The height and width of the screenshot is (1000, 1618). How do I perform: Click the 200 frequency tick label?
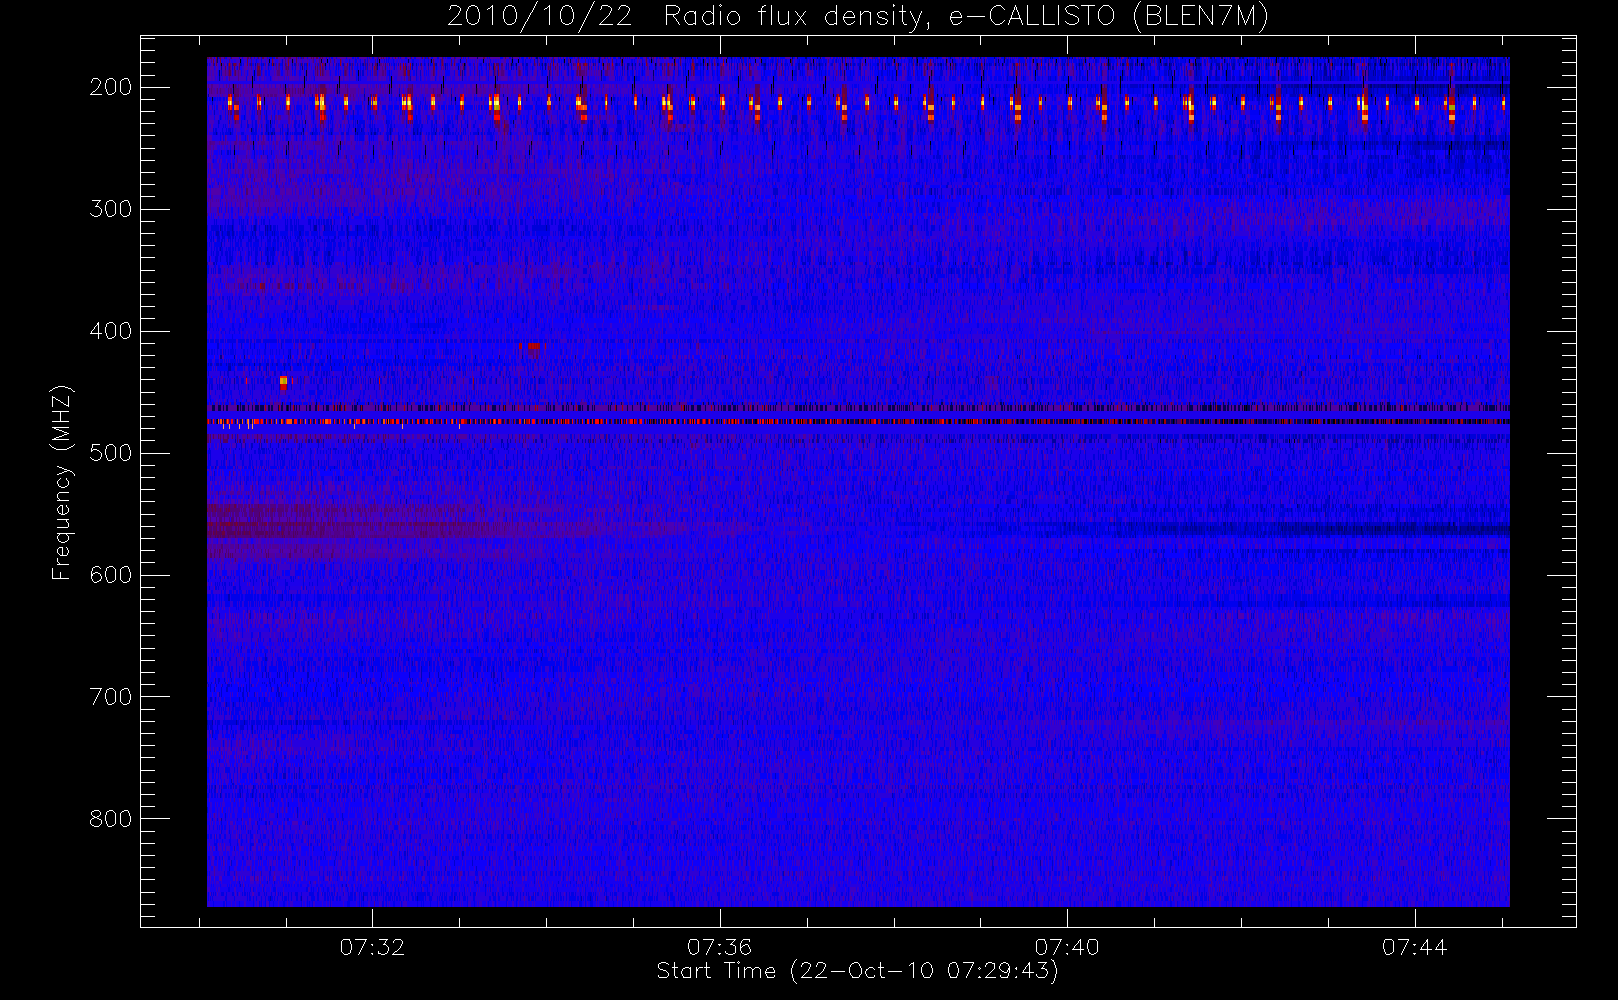click(x=111, y=87)
